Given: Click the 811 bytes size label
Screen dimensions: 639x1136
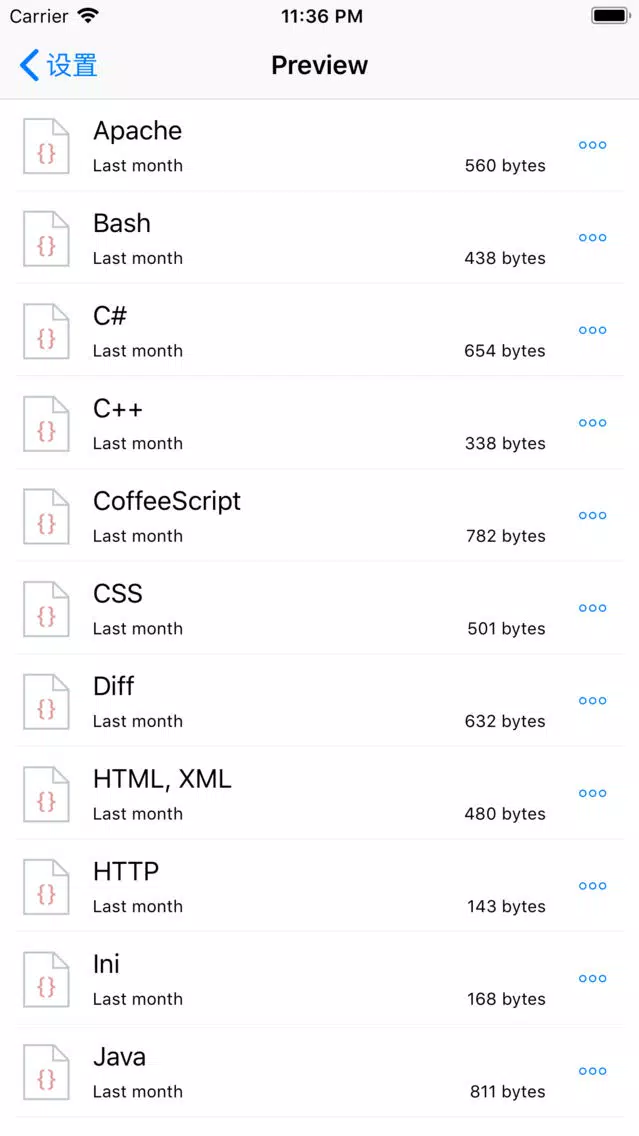Looking at the screenshot, I should pos(508,1092).
